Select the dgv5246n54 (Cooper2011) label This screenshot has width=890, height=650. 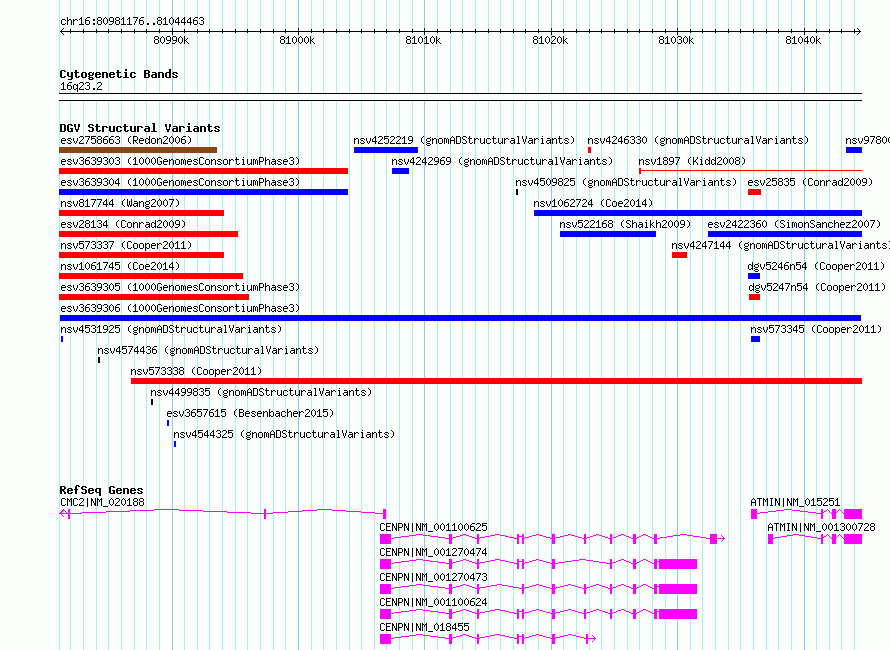click(816, 266)
